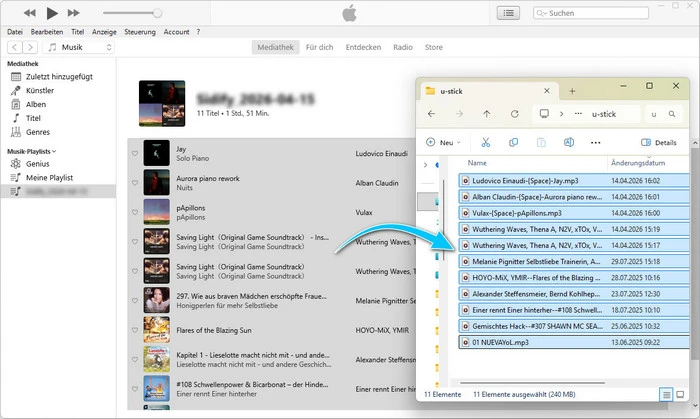Toggle heart for Kapitel 1 - Lieselotte track
This screenshot has height=419, width=700.
click(135, 359)
